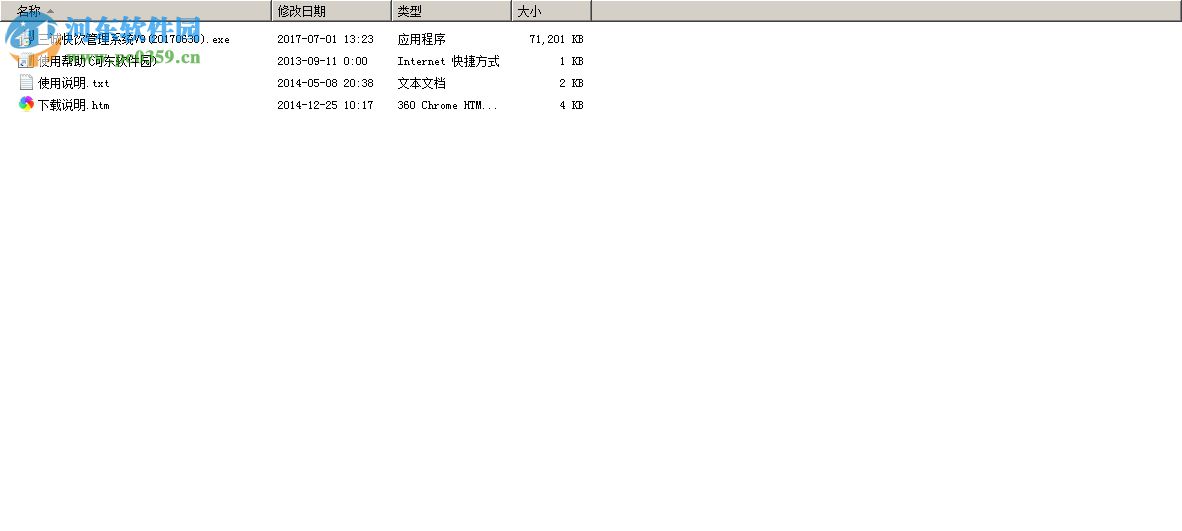Click type cell 360 Chrome HTM...
Screen dimensions: 1182x531
pos(448,105)
